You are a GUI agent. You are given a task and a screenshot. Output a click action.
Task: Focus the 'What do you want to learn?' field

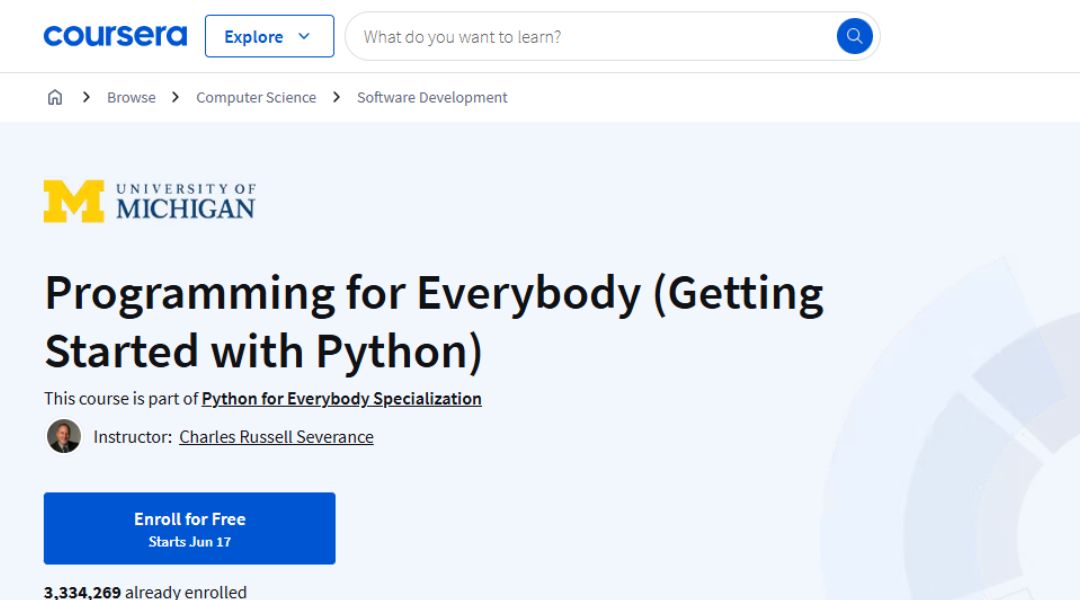pyautogui.click(x=590, y=37)
